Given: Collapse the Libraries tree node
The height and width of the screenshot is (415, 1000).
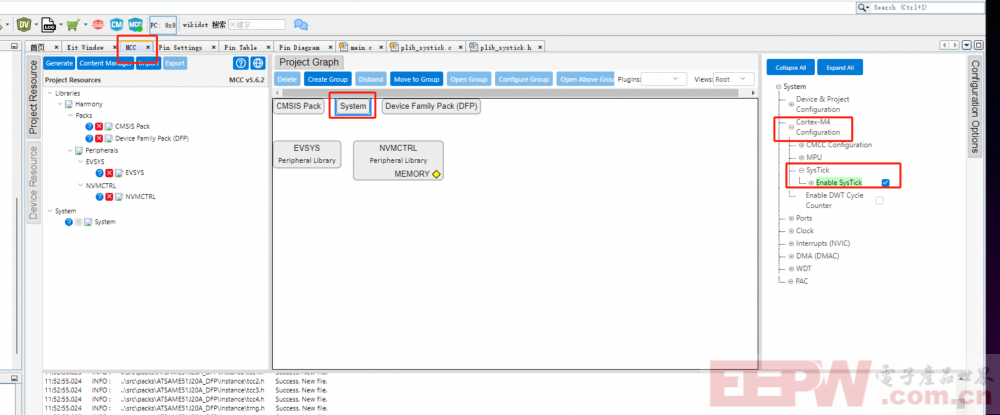Looking at the screenshot, I should (50, 93).
